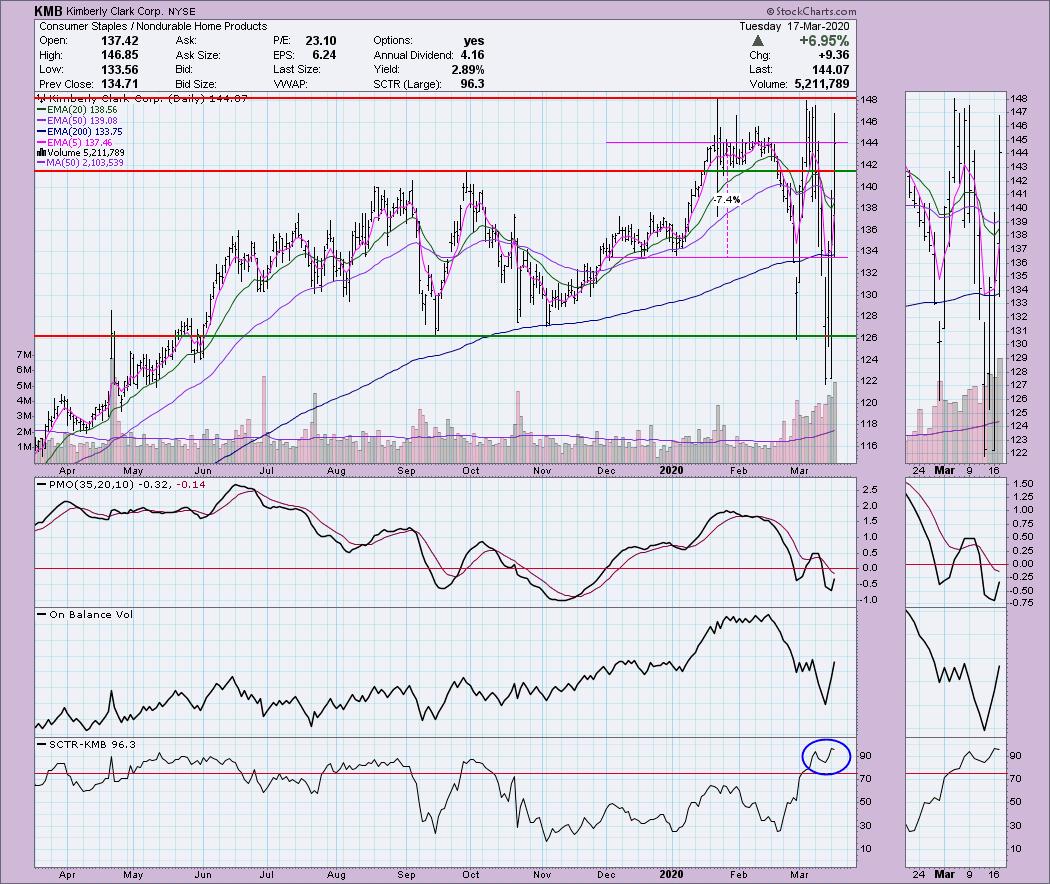Select the High value 146.85
The width and height of the screenshot is (1050, 884).
click(119, 55)
